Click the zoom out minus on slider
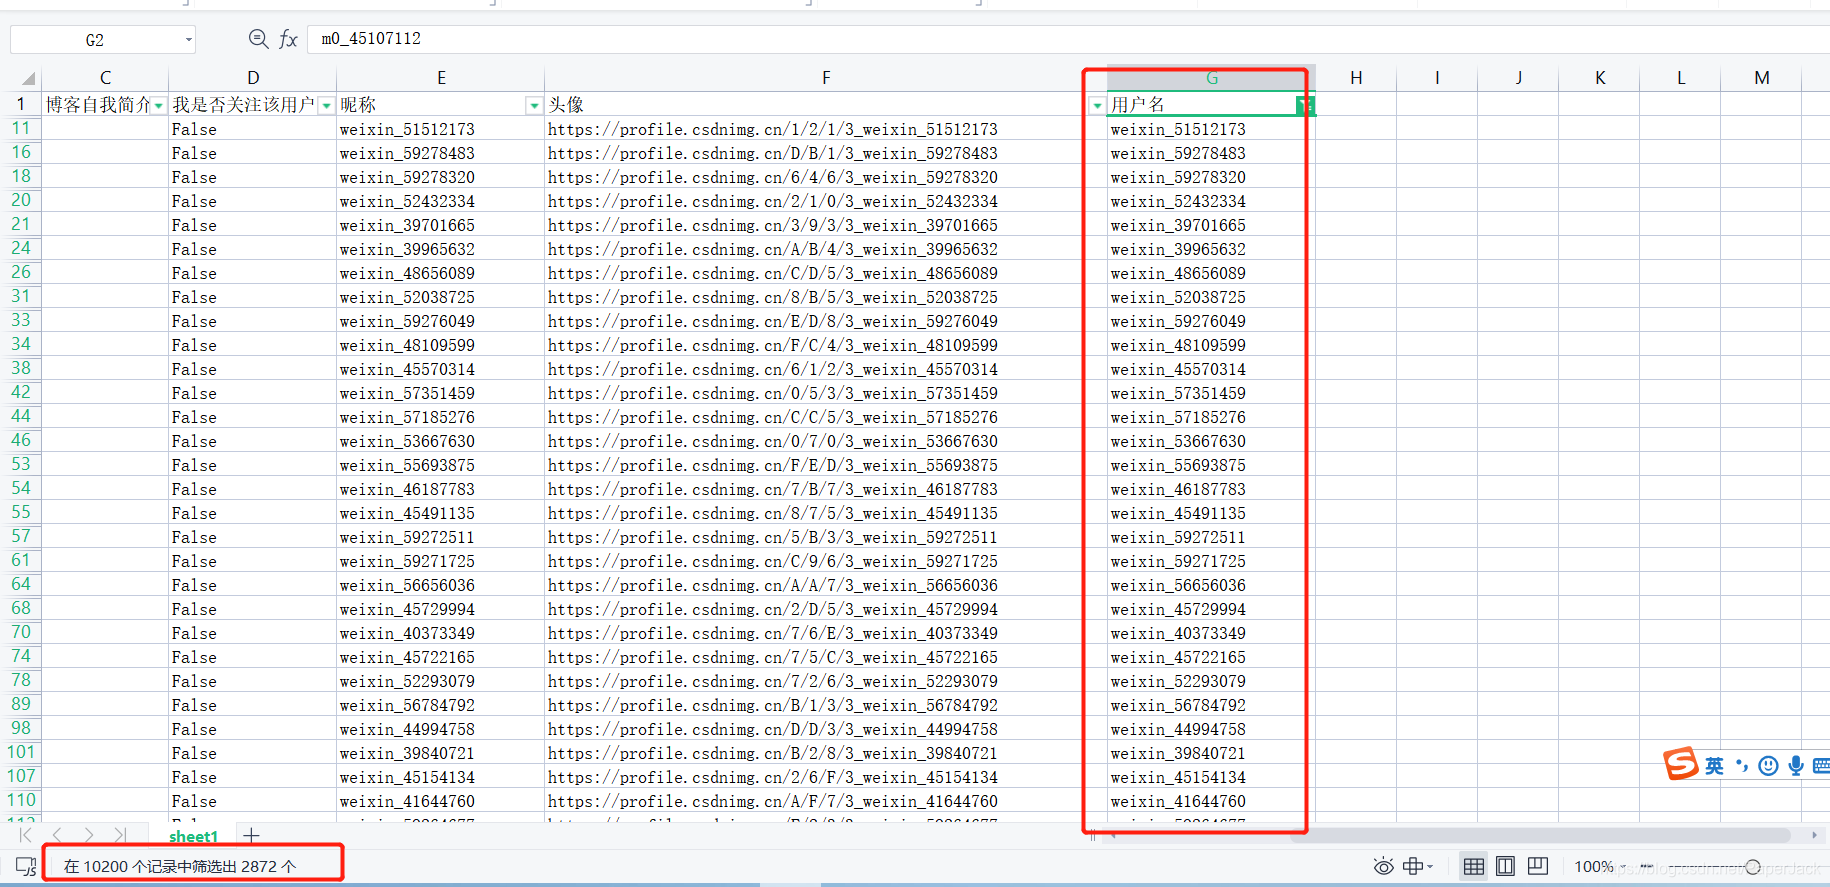Viewport: 1830px width, 887px height. click(x=1647, y=867)
